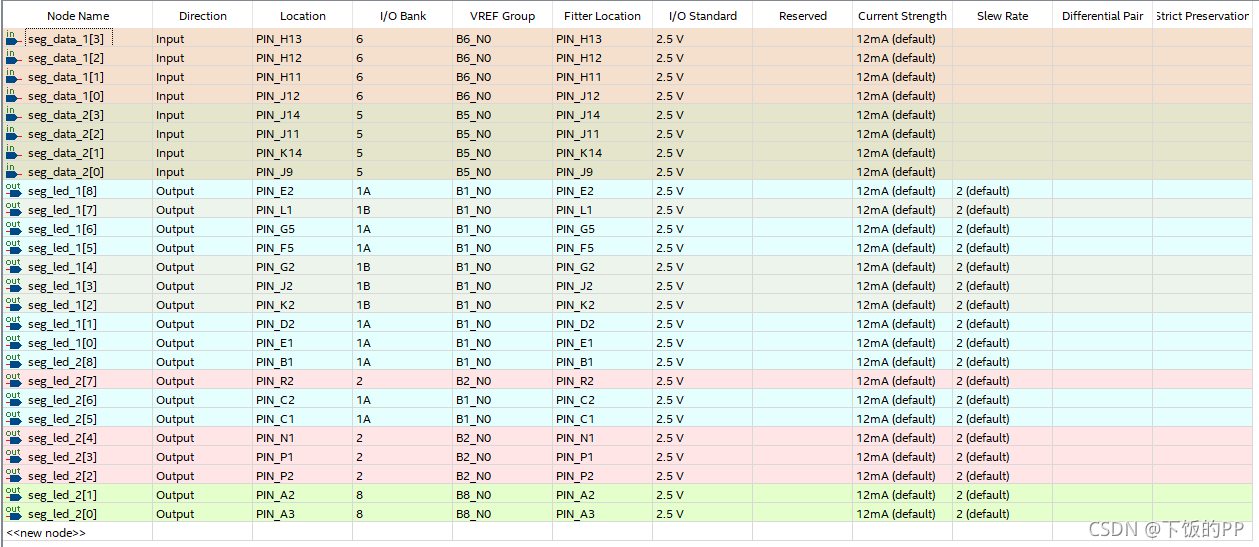Image resolution: width=1259 pixels, height=547 pixels.
Task: Click Current Strength cell of seg_data_2[3]
Action: [x=902, y=114]
